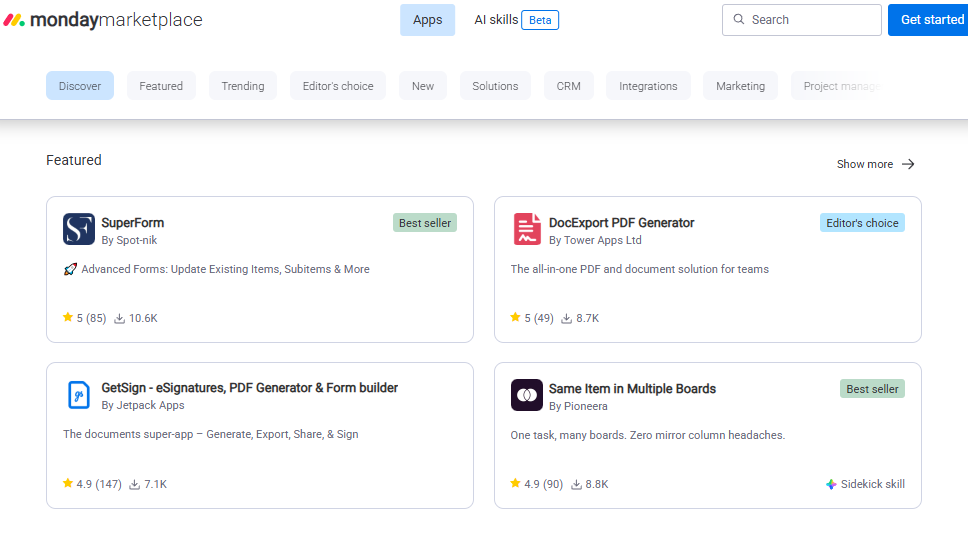
Task: Select the Marketing category
Action: (x=740, y=86)
